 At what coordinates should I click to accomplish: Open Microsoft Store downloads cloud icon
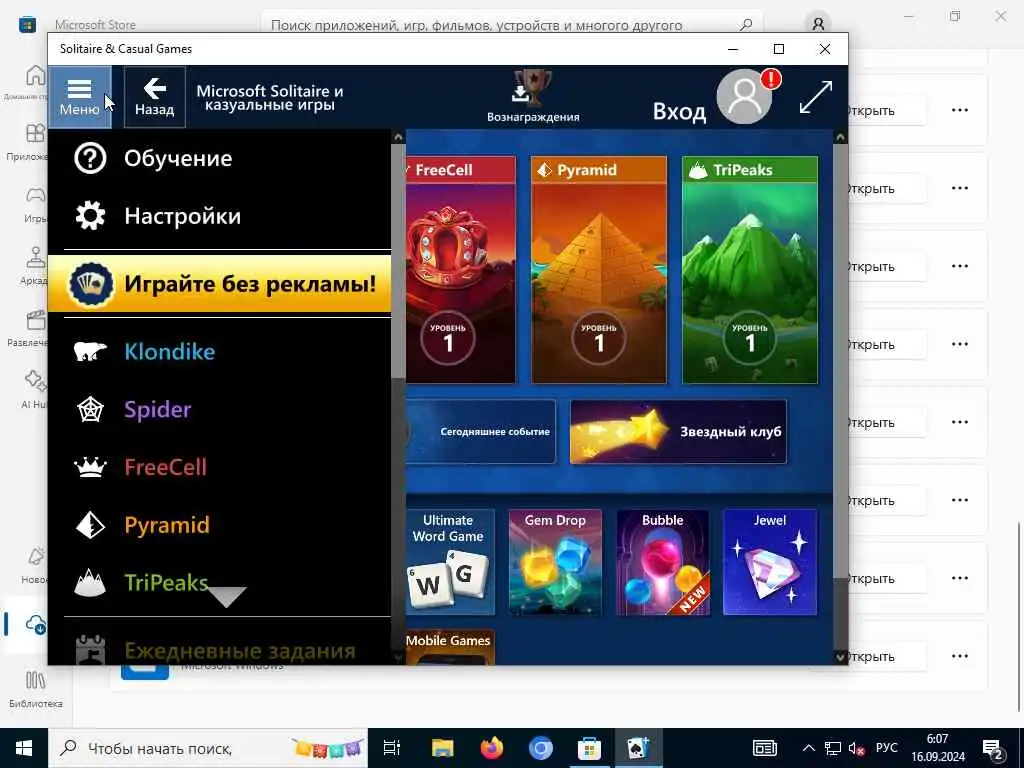(x=35, y=624)
